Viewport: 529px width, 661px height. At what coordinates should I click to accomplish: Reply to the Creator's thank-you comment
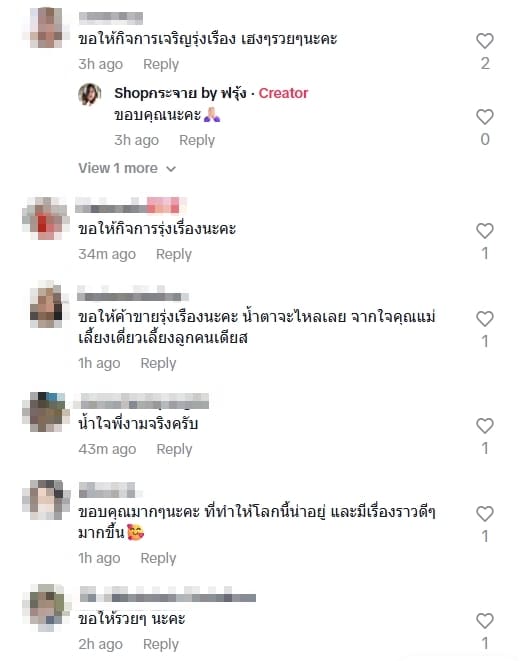click(x=197, y=140)
